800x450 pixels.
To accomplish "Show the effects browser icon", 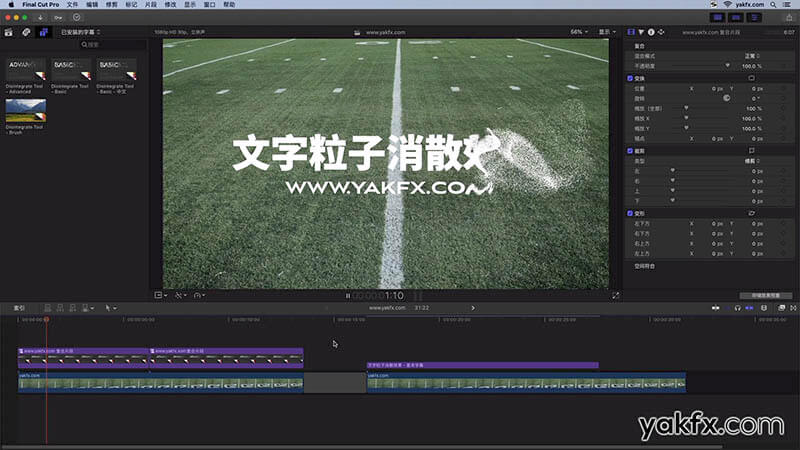I will click(x=781, y=308).
